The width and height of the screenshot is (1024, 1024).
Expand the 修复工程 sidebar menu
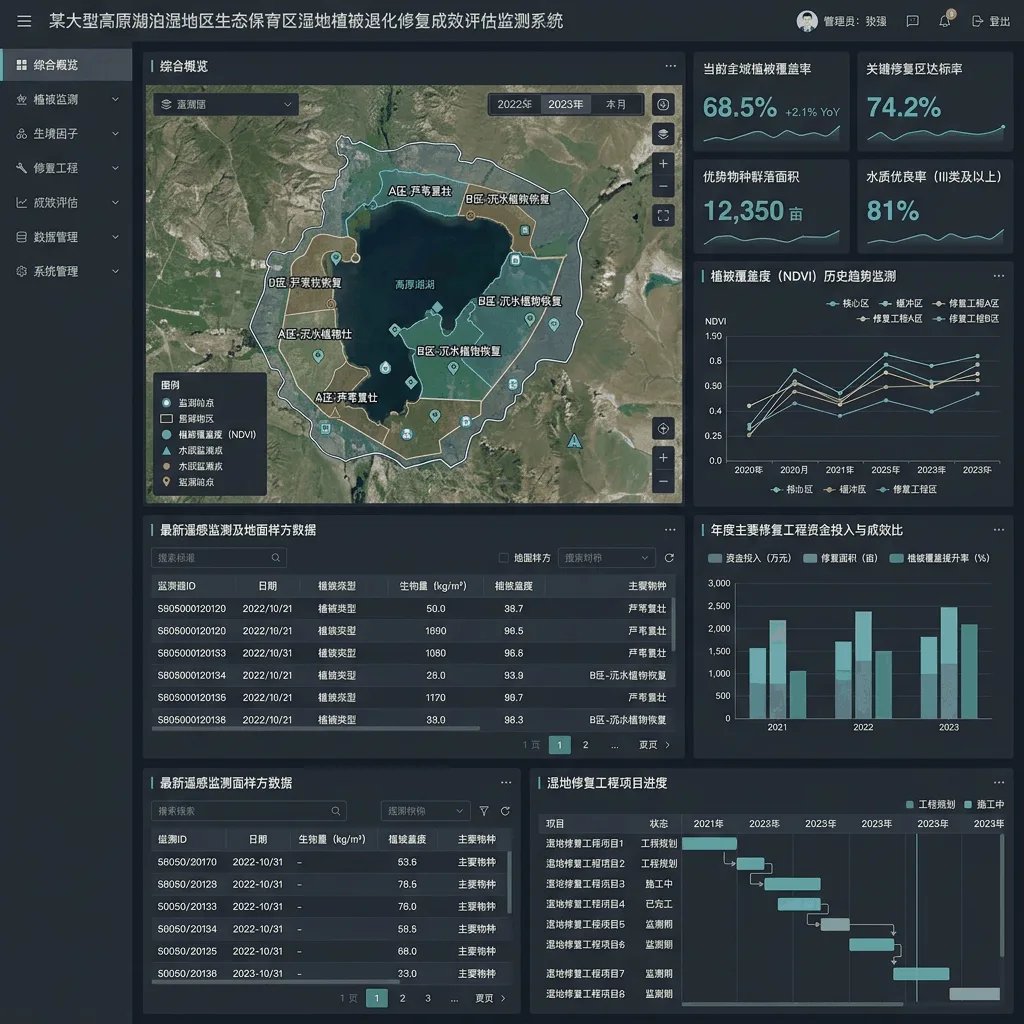coord(67,168)
